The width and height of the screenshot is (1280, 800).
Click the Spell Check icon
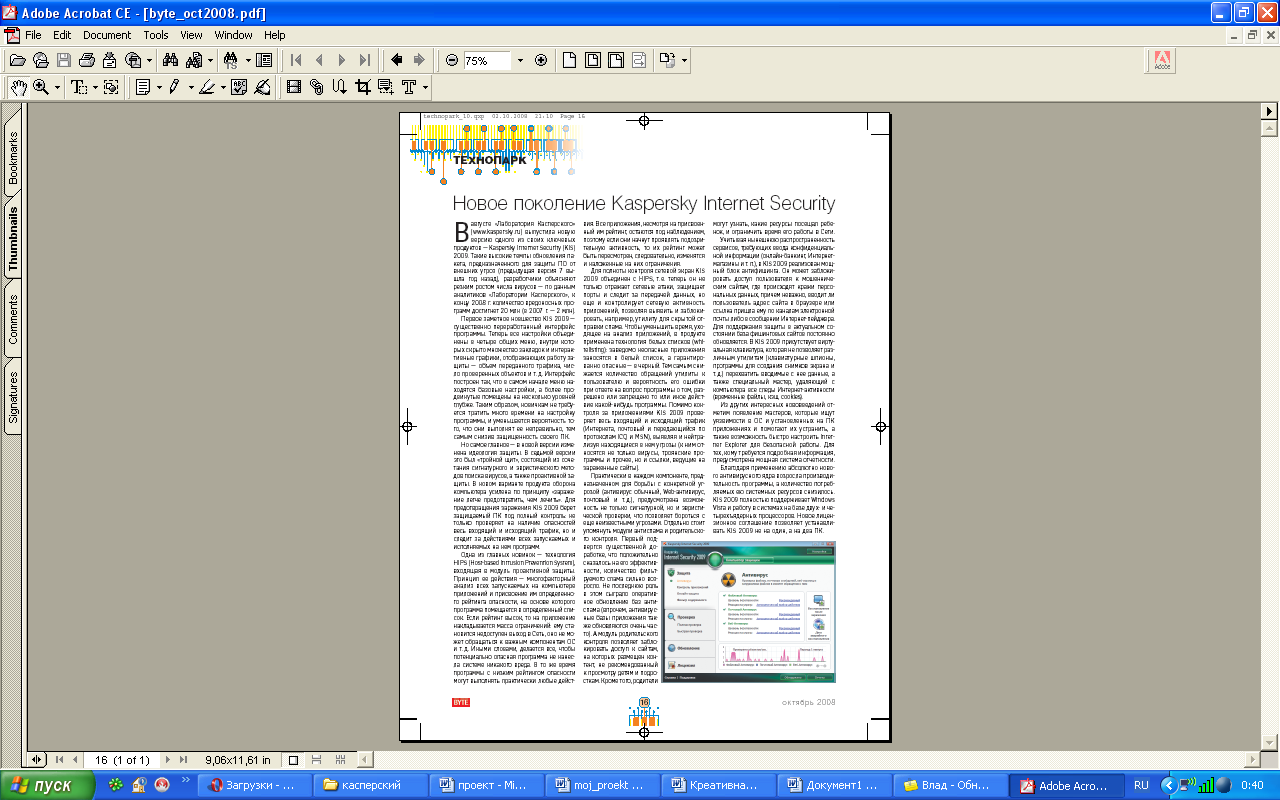tap(239, 87)
